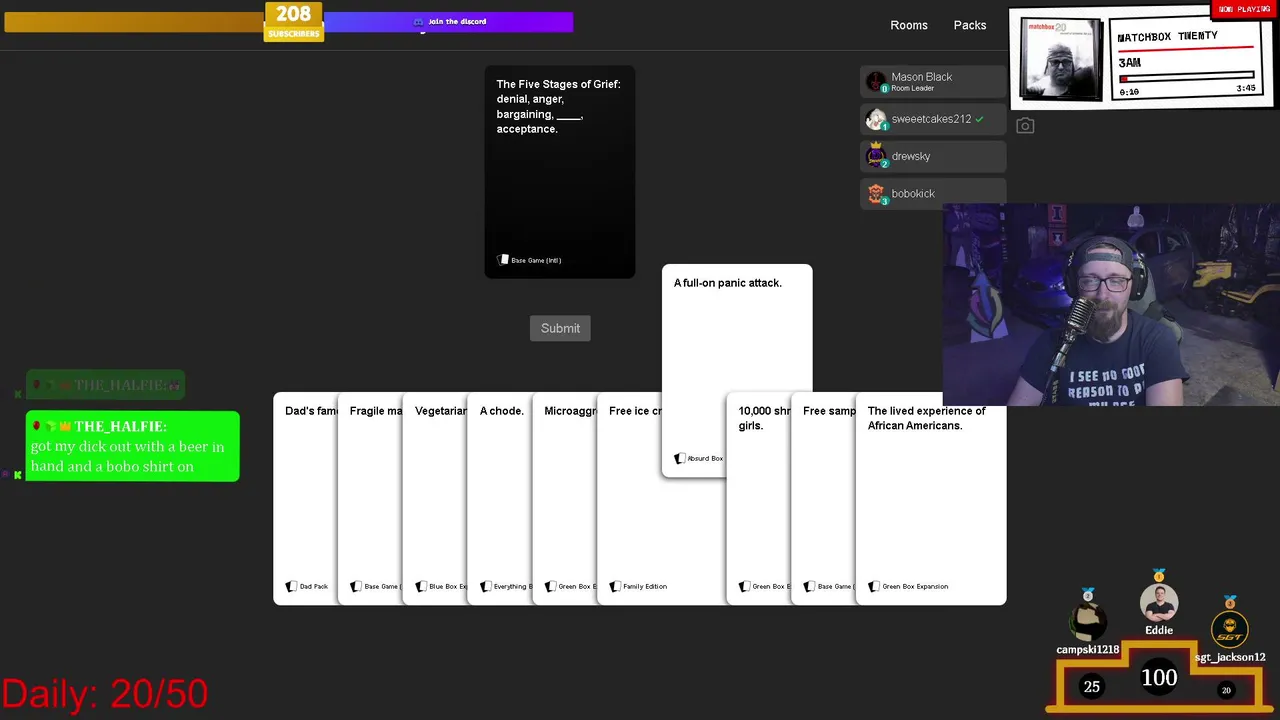The height and width of the screenshot is (720, 1280).
Task: Click the Dad Pack card icon
Action: coord(291,586)
